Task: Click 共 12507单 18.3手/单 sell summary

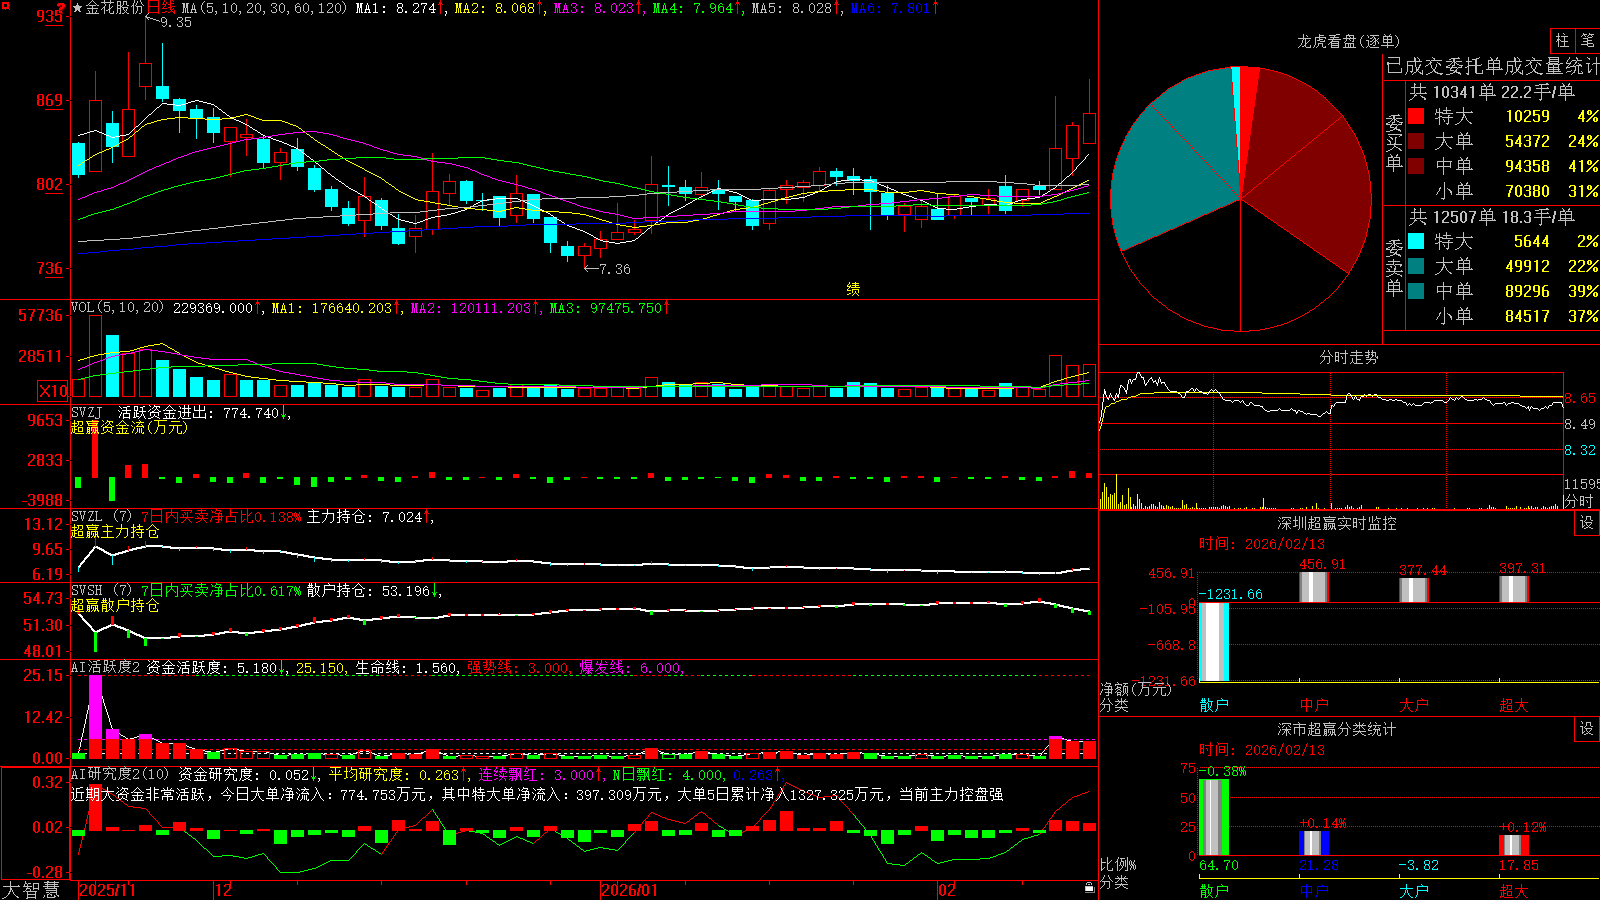Action: pos(1491,216)
